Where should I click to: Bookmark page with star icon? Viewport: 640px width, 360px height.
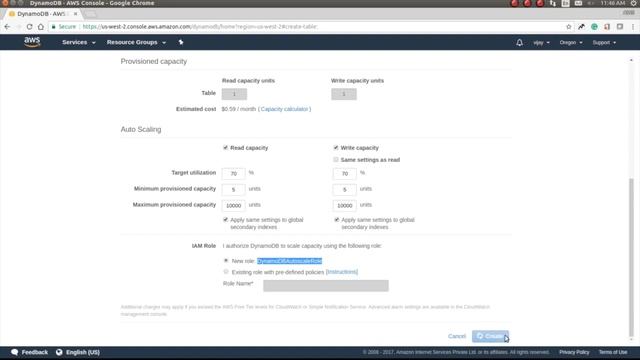click(569, 27)
